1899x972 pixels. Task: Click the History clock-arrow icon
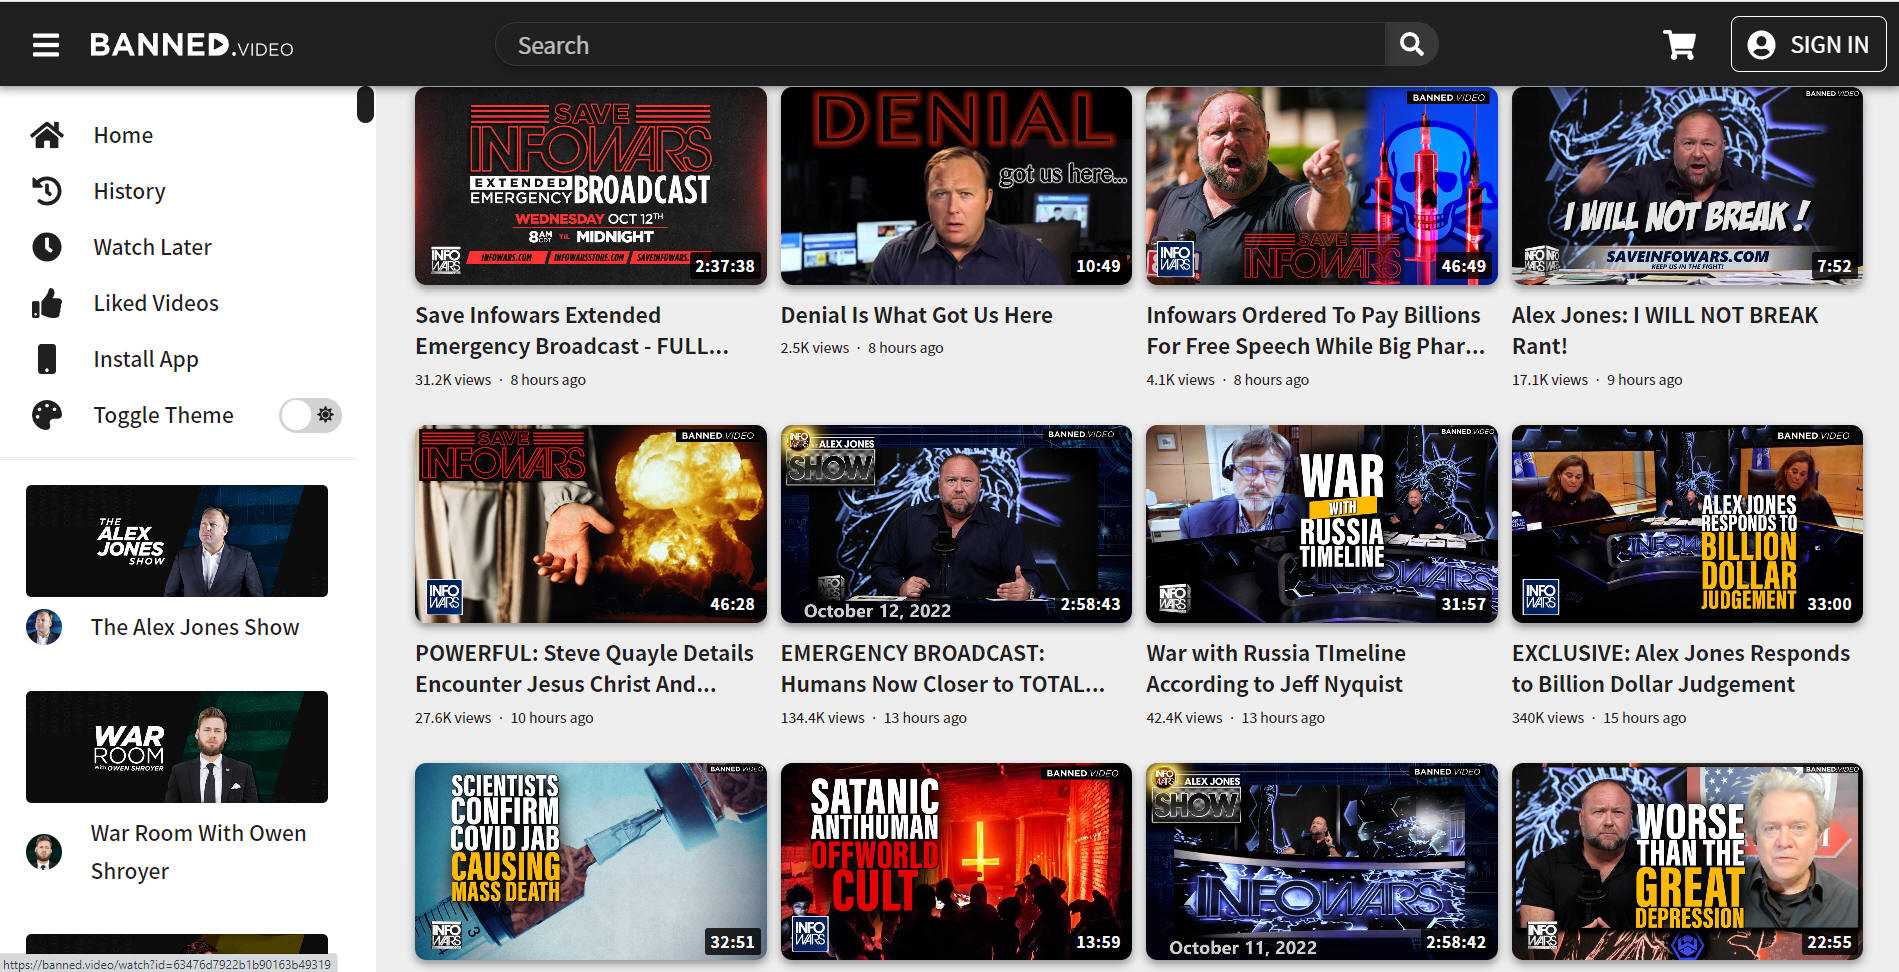pos(47,191)
